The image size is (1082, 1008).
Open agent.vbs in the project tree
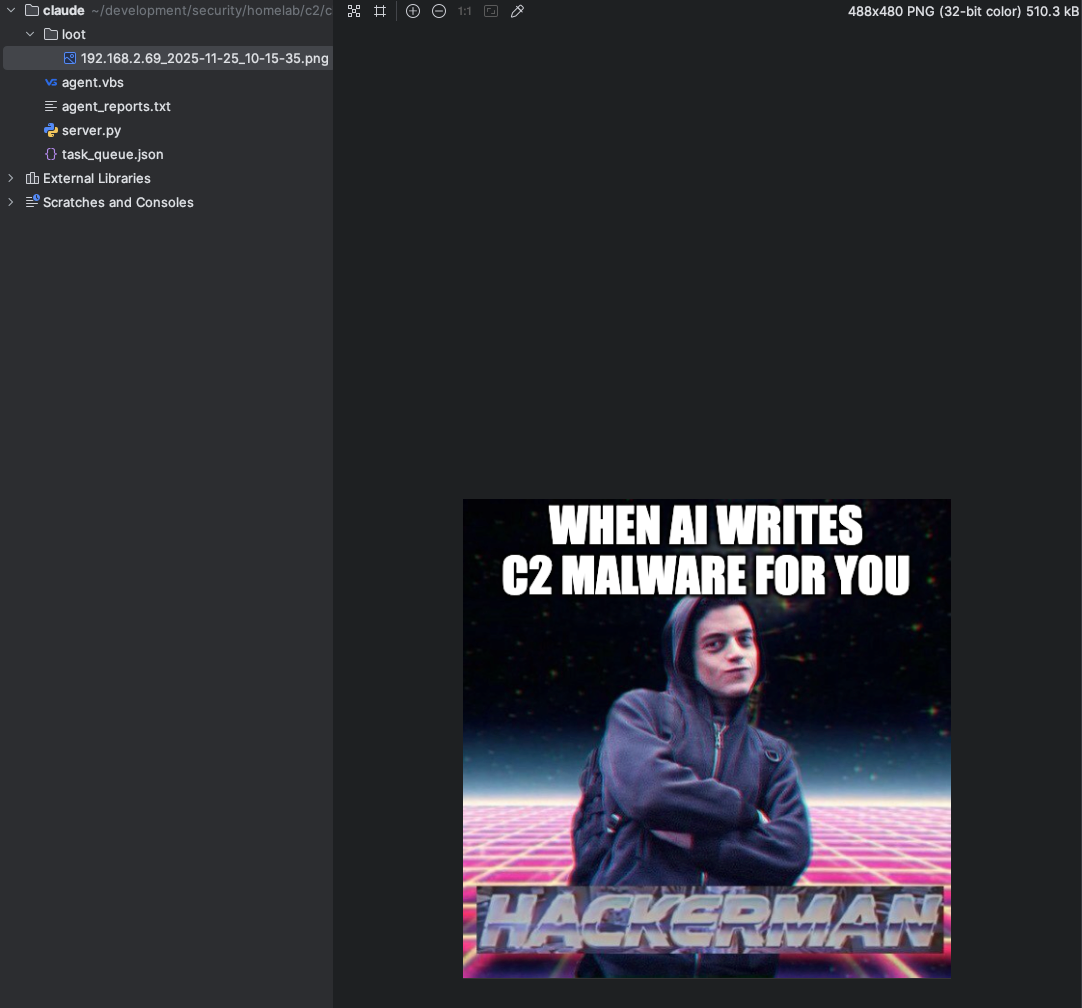(x=92, y=82)
